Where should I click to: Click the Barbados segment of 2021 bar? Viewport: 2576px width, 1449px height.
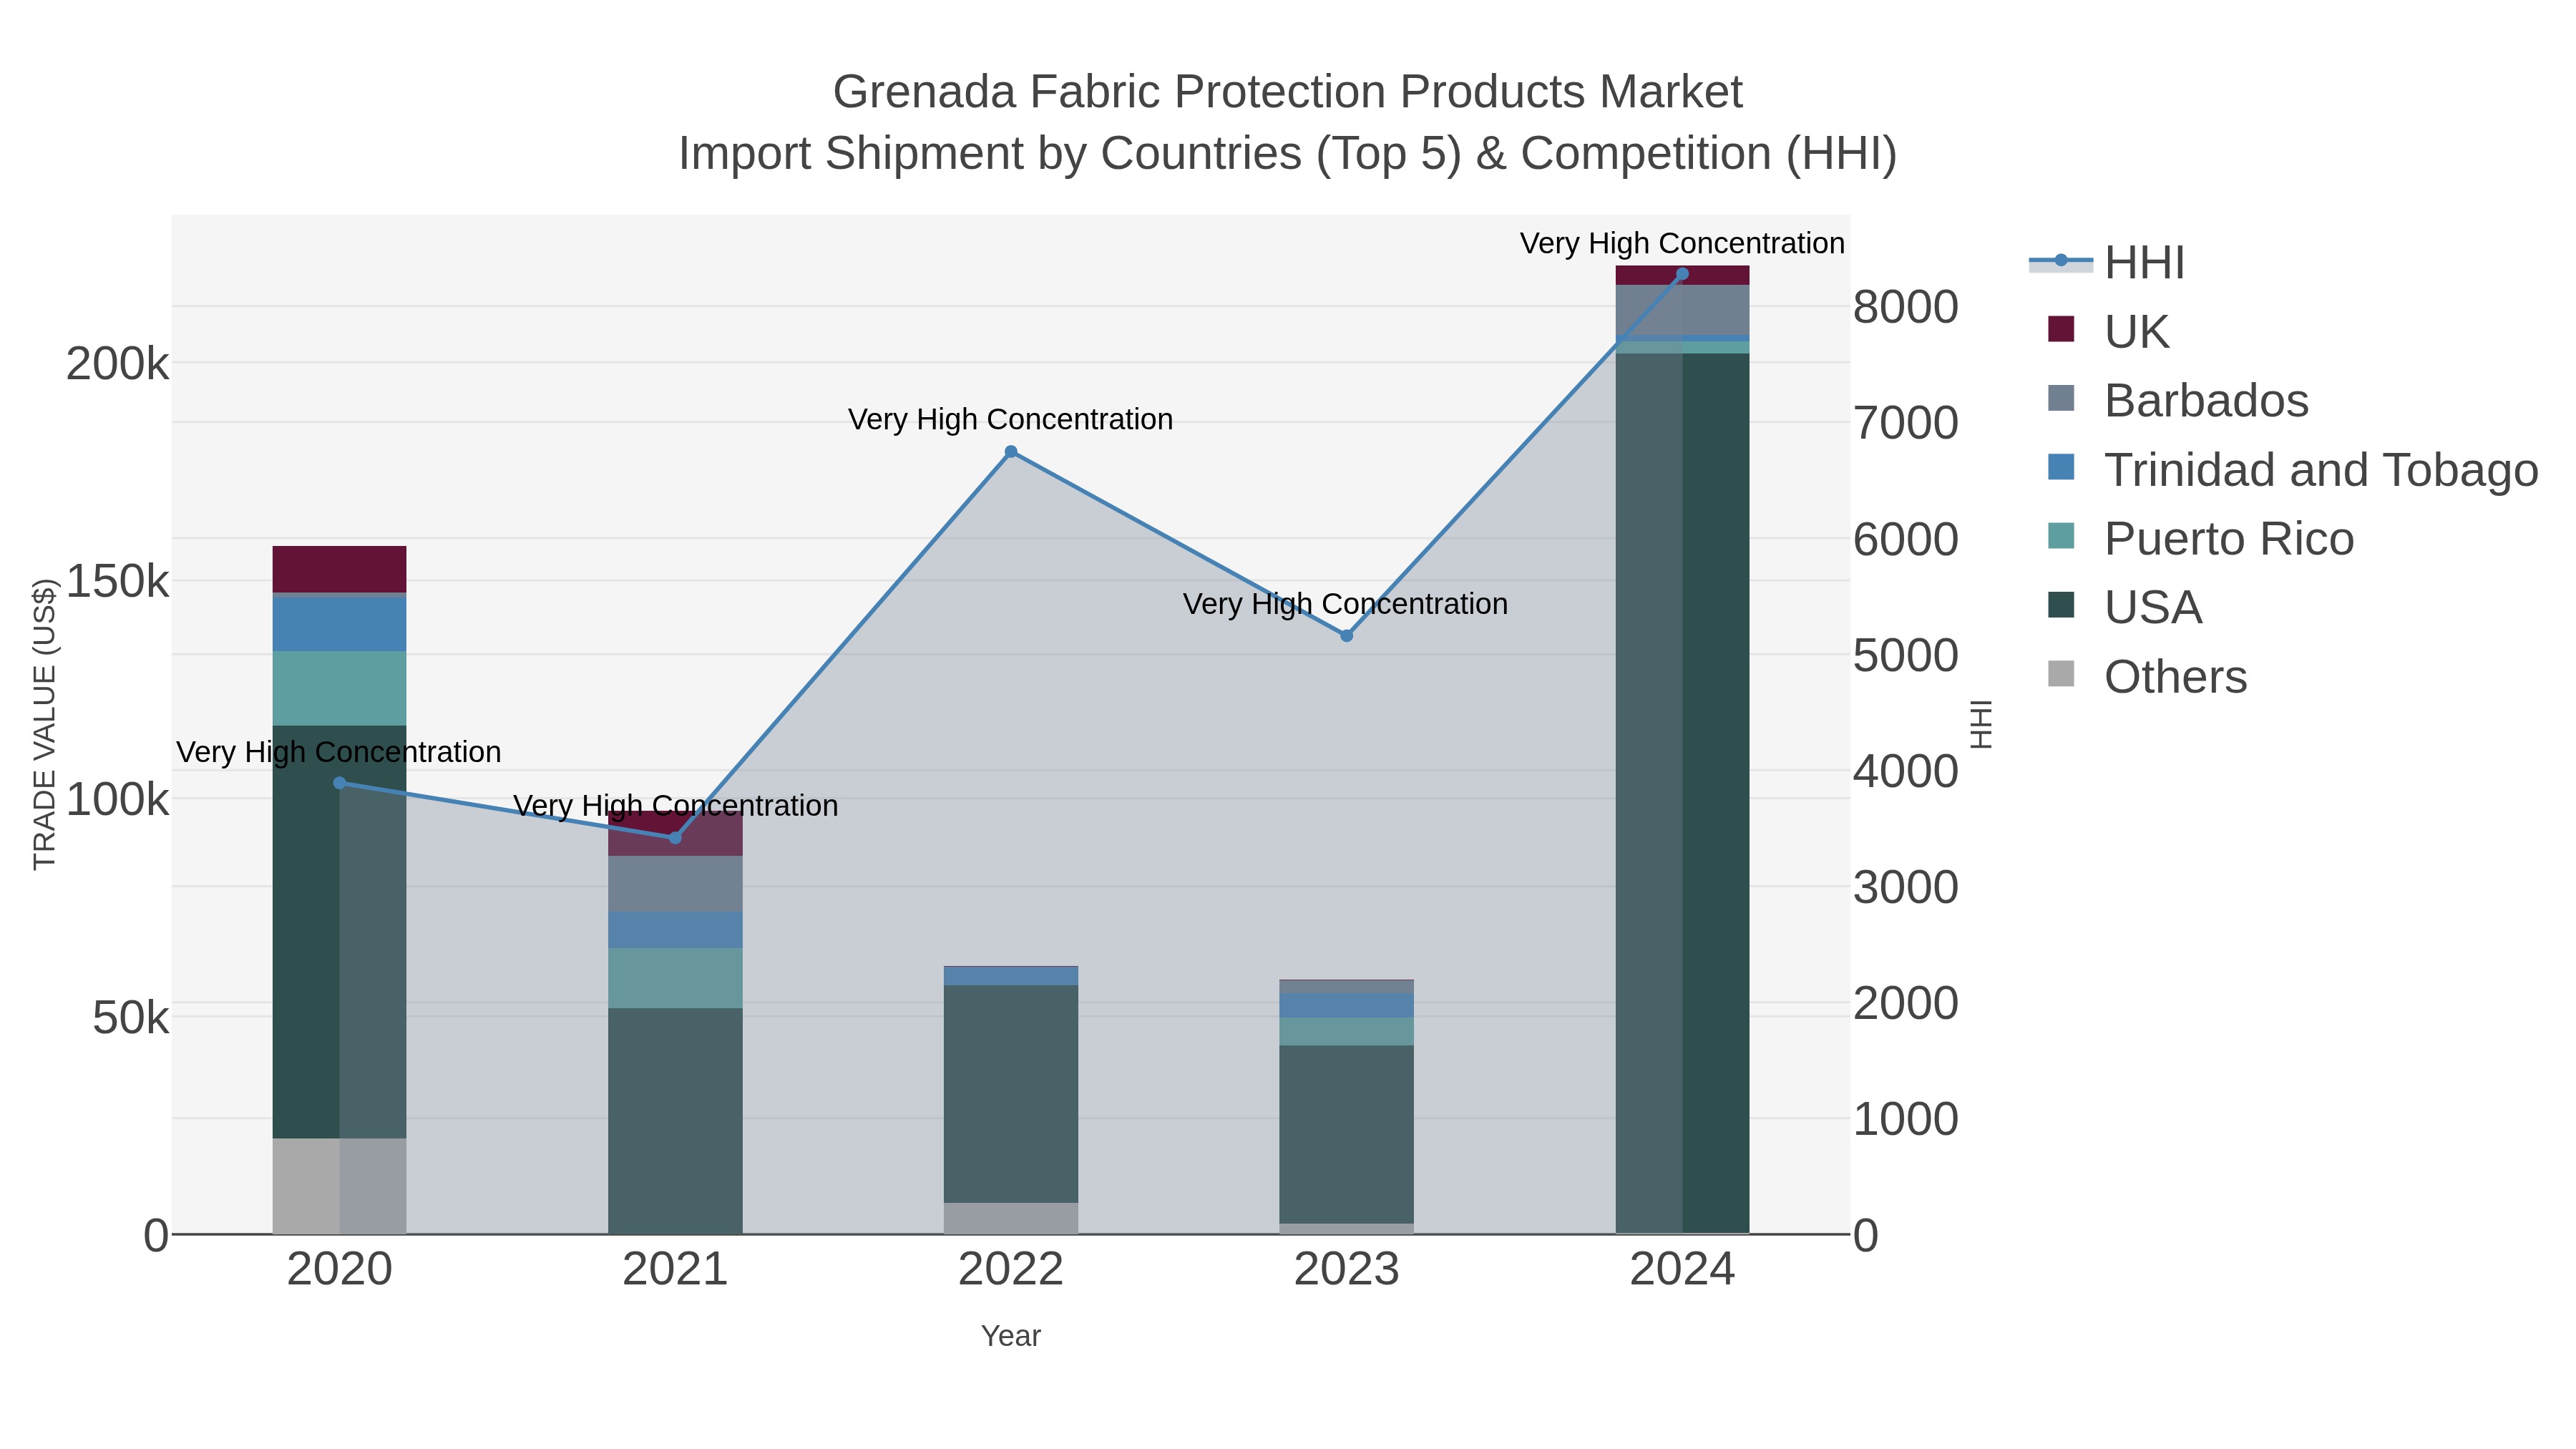(675, 884)
